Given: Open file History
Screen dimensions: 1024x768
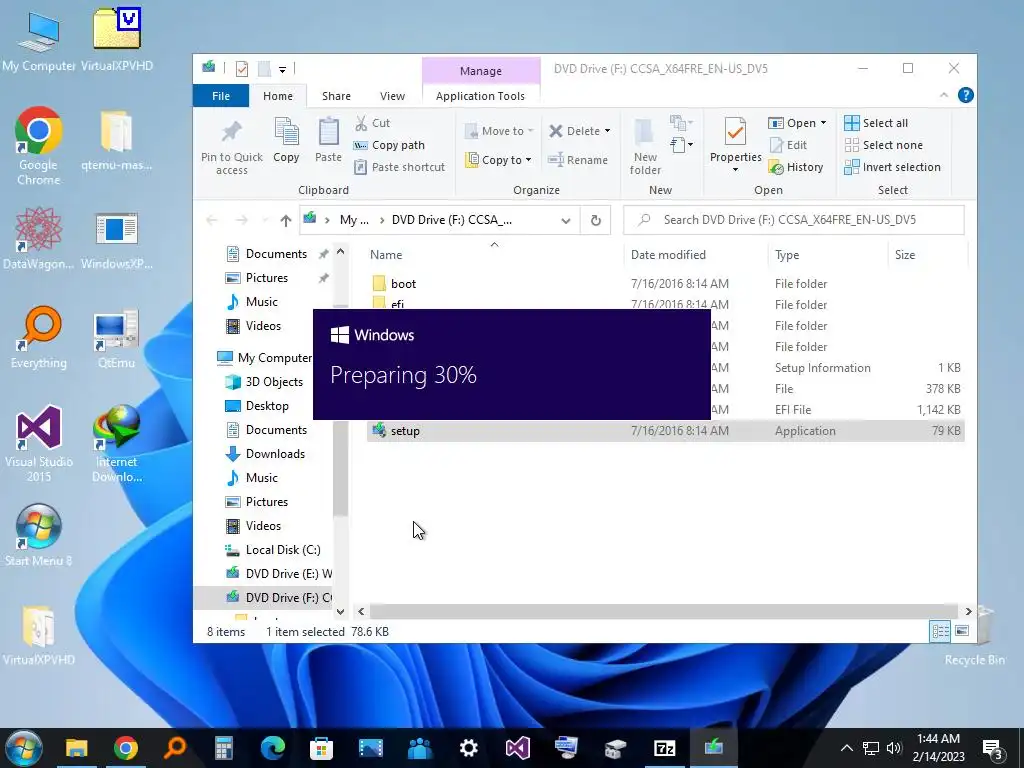Looking at the screenshot, I should click(795, 167).
